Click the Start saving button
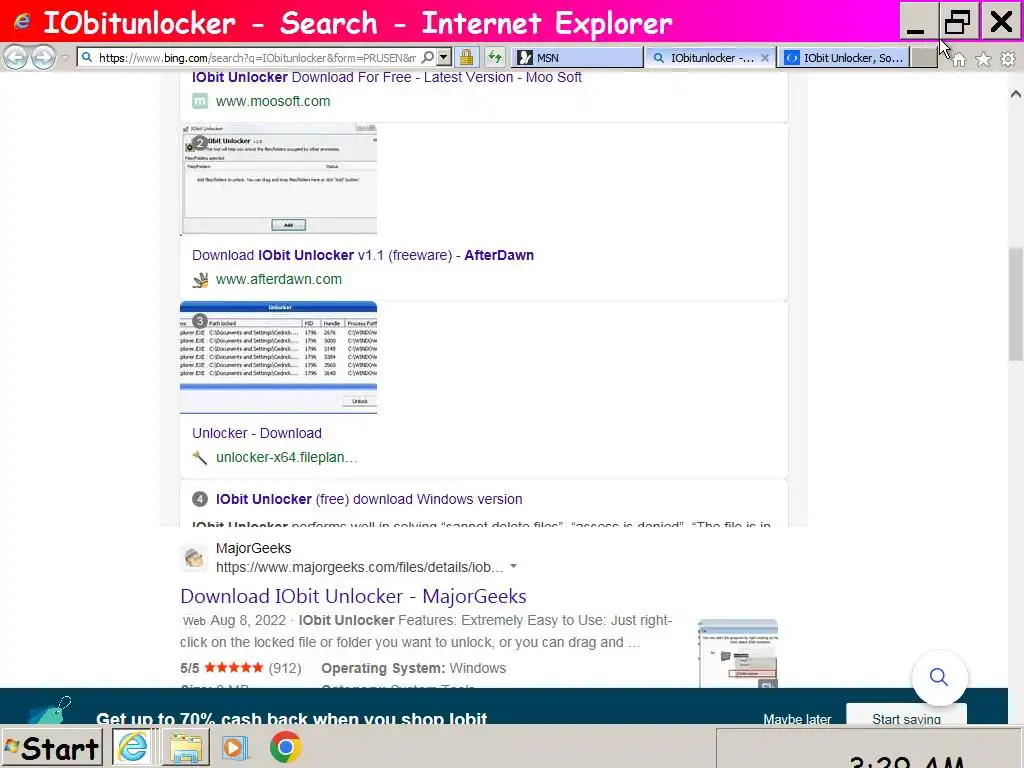This screenshot has width=1024, height=768. [x=906, y=716]
